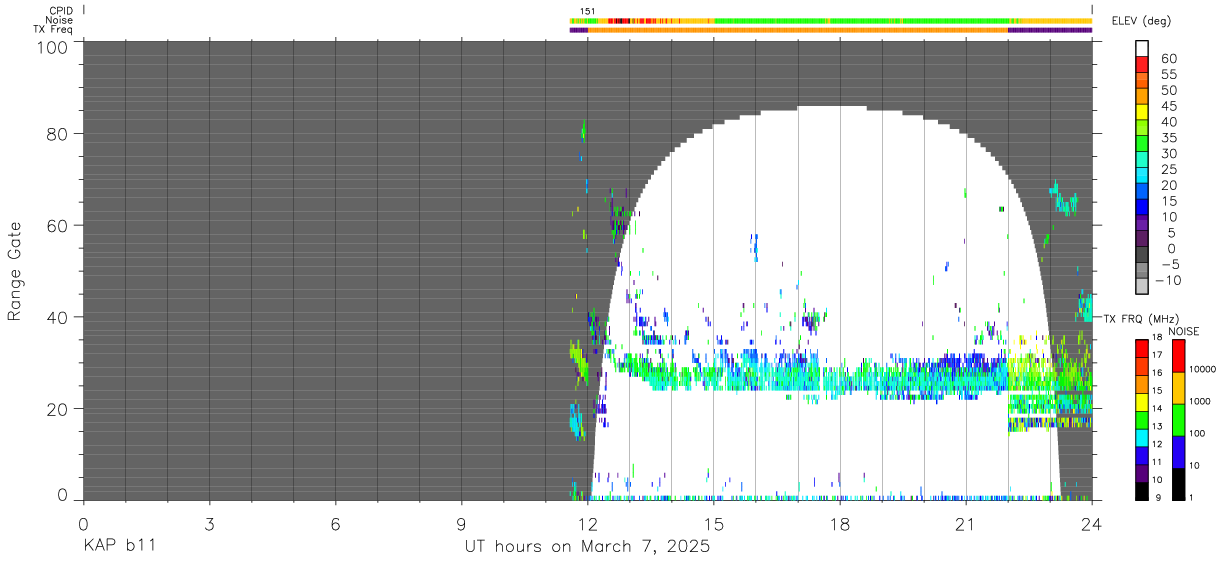The height and width of the screenshot is (567, 1228).
Task: Click the '80' tick label on Range Gate axis
Action: coord(58,134)
